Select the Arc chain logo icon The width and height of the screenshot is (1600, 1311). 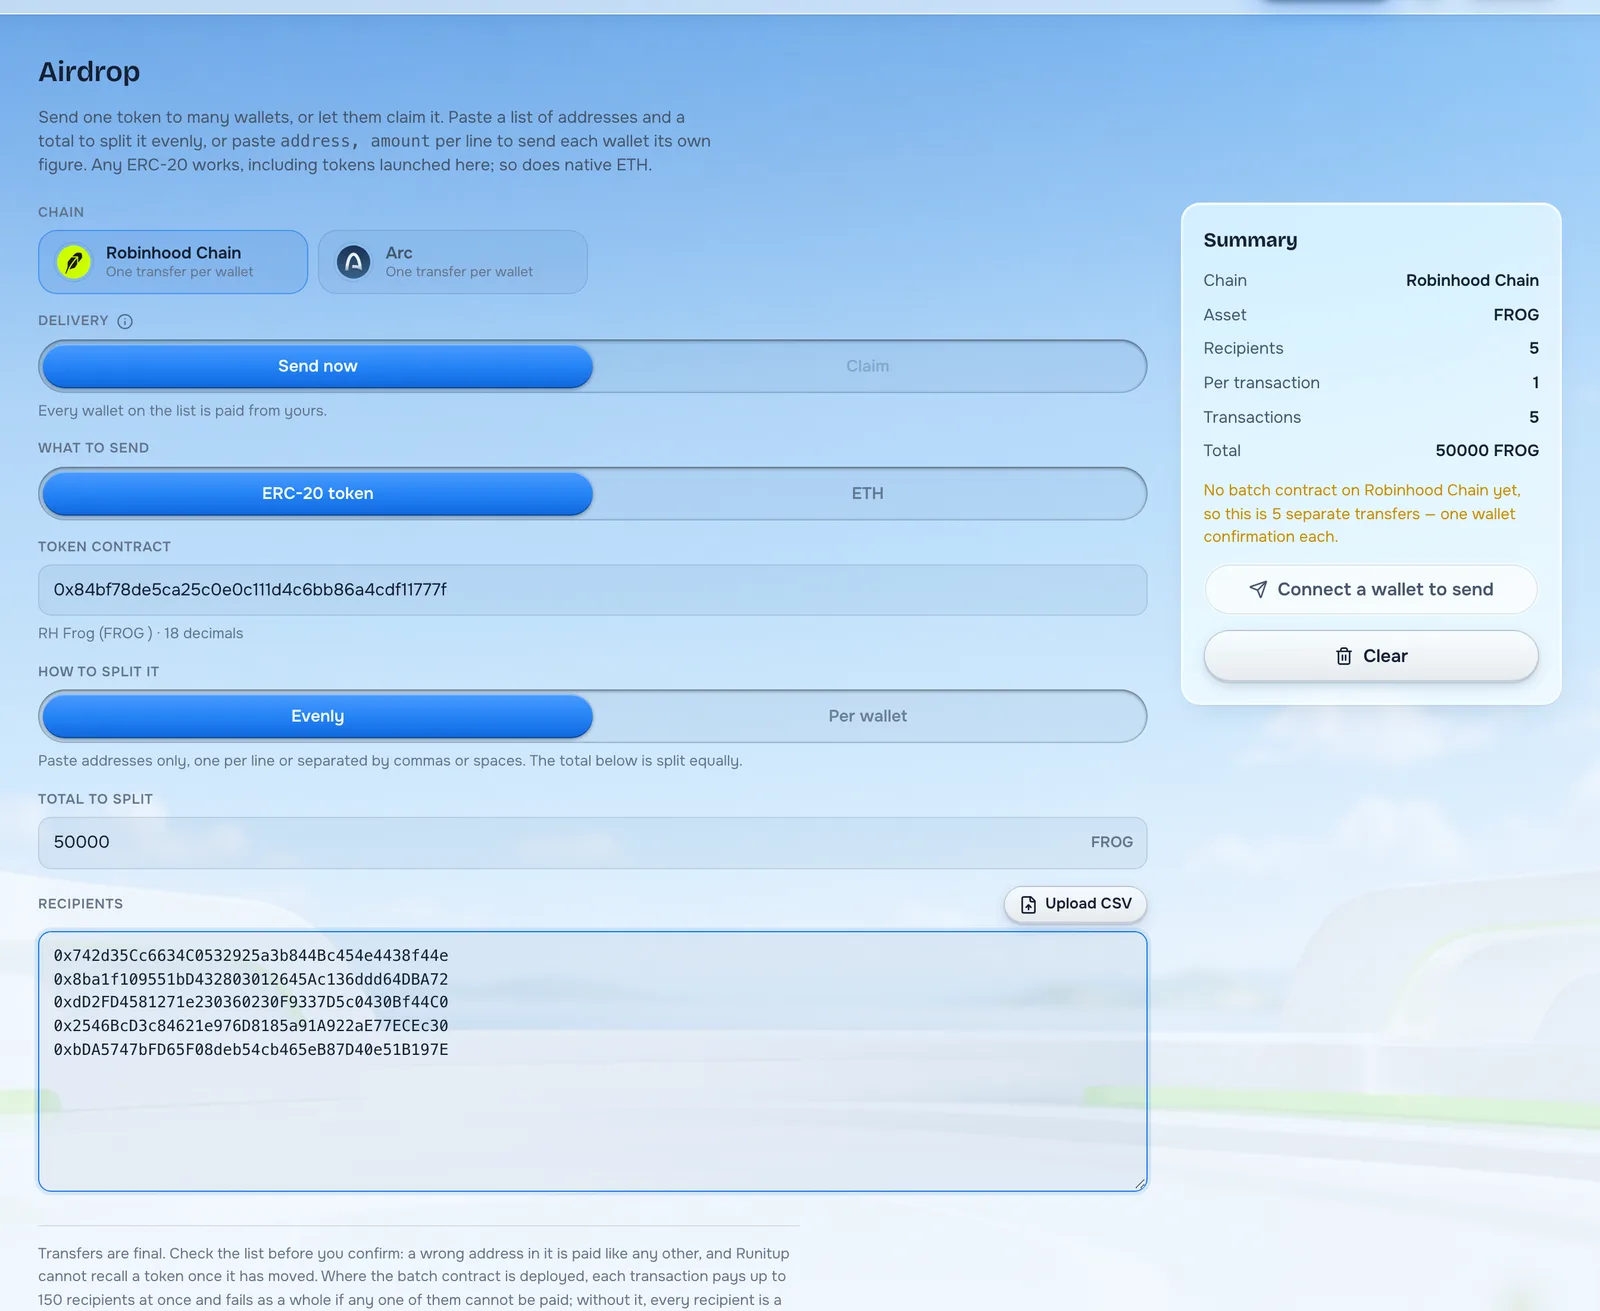point(353,262)
